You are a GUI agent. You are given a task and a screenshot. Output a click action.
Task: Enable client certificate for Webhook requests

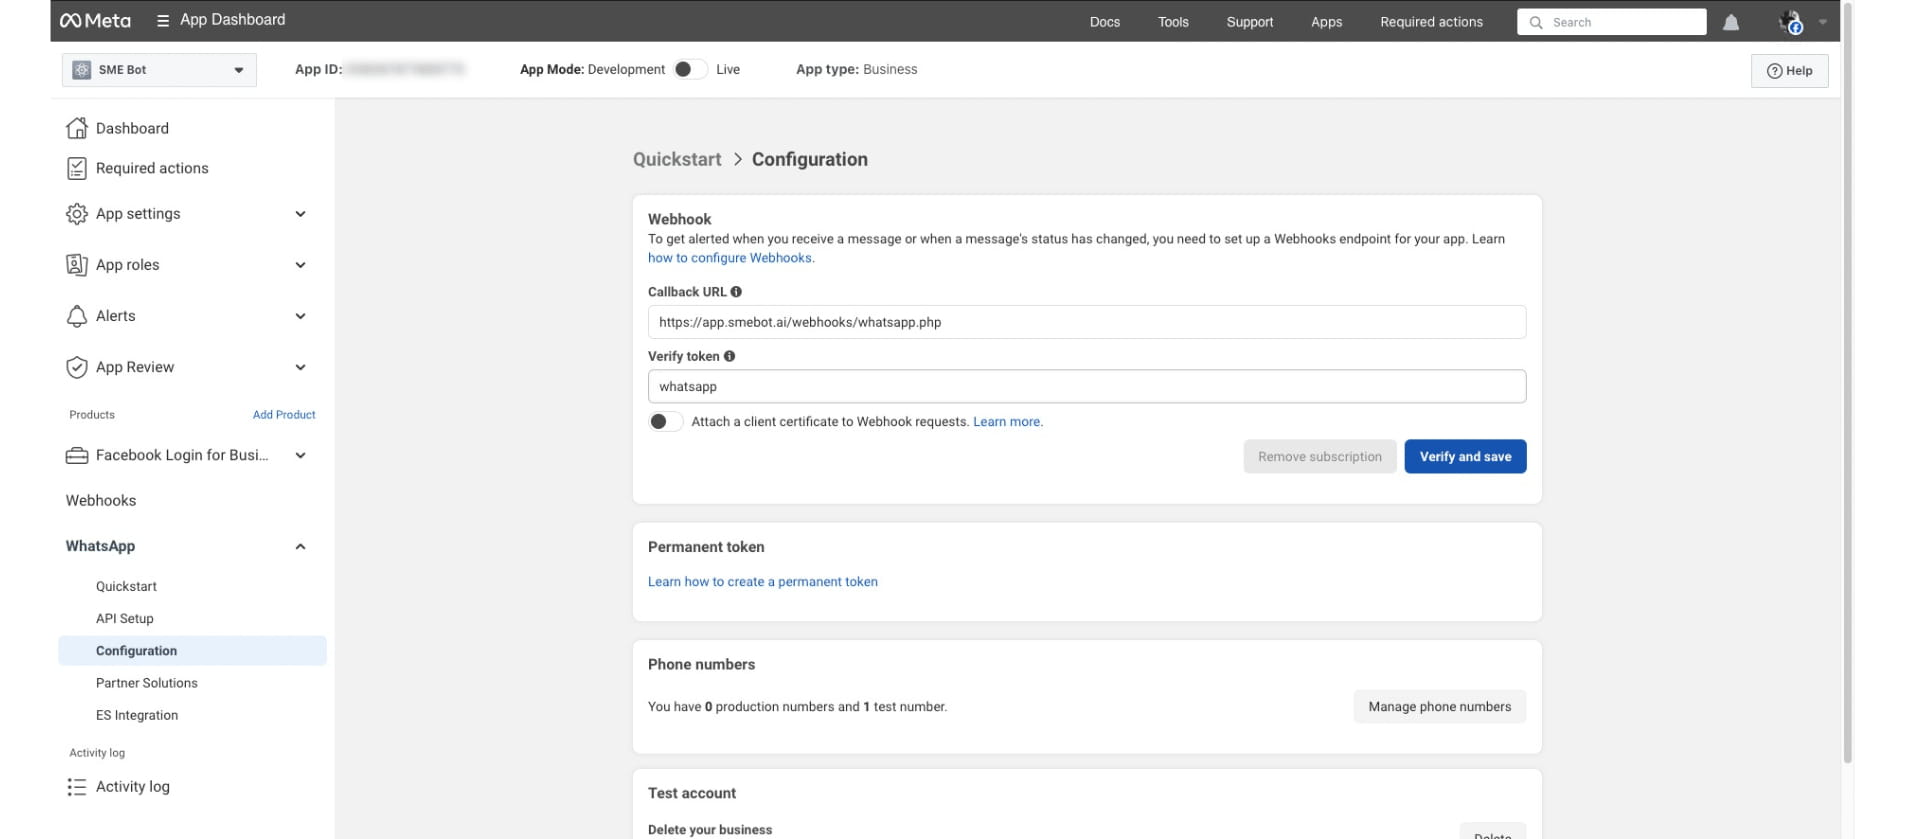pyautogui.click(x=666, y=422)
